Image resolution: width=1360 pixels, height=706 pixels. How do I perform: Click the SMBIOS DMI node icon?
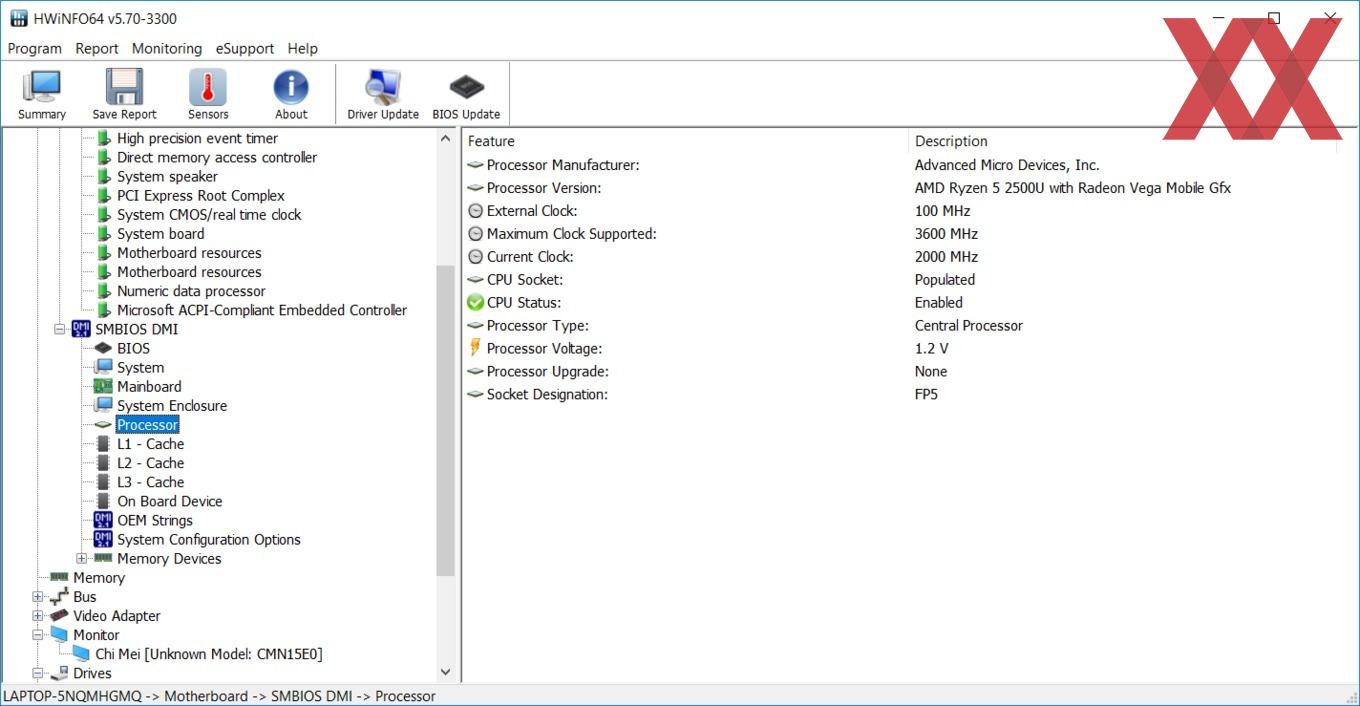click(81, 329)
